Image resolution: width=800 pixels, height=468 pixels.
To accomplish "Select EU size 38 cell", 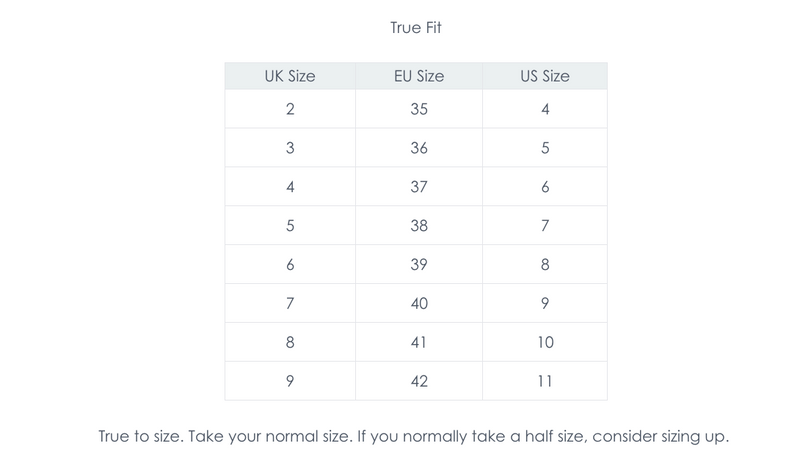I will click(419, 226).
